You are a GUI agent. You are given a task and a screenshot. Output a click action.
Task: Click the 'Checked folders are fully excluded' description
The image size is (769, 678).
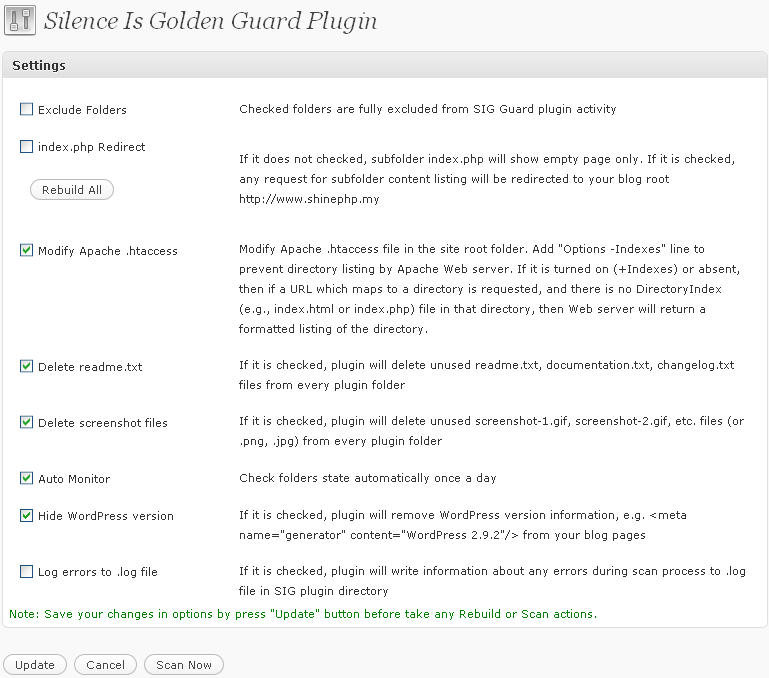click(x=427, y=109)
